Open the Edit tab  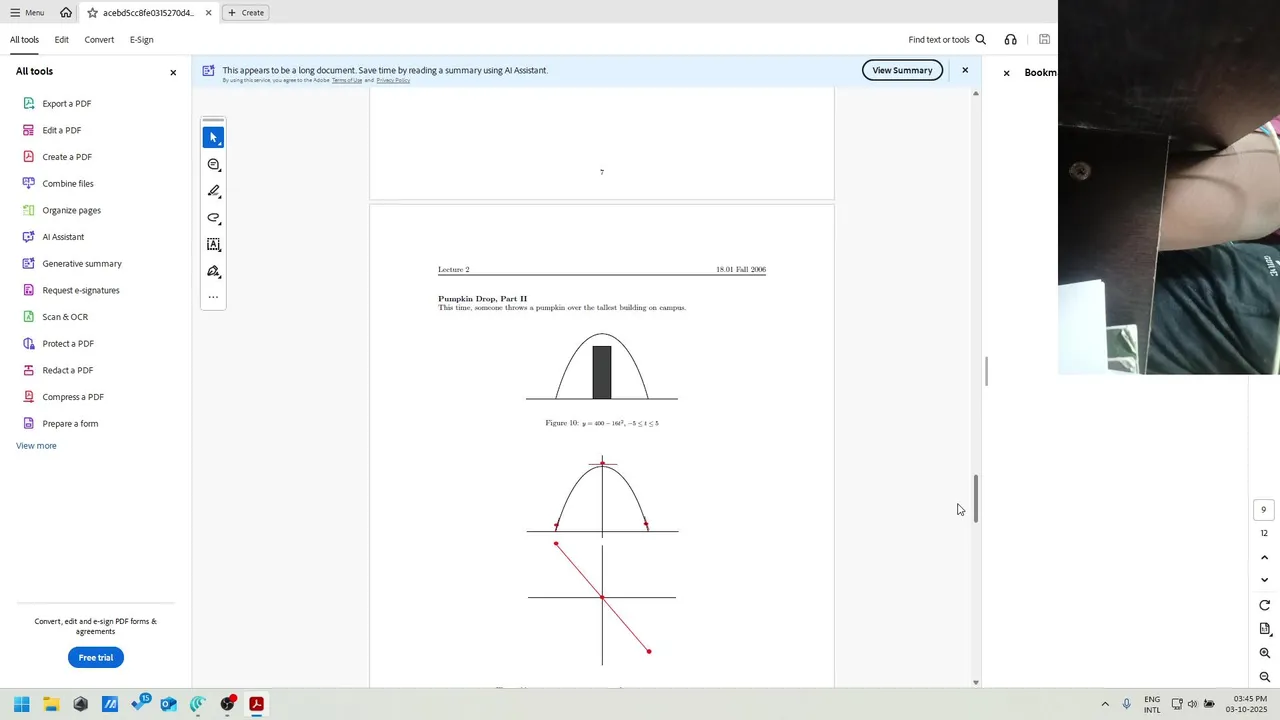(x=62, y=40)
